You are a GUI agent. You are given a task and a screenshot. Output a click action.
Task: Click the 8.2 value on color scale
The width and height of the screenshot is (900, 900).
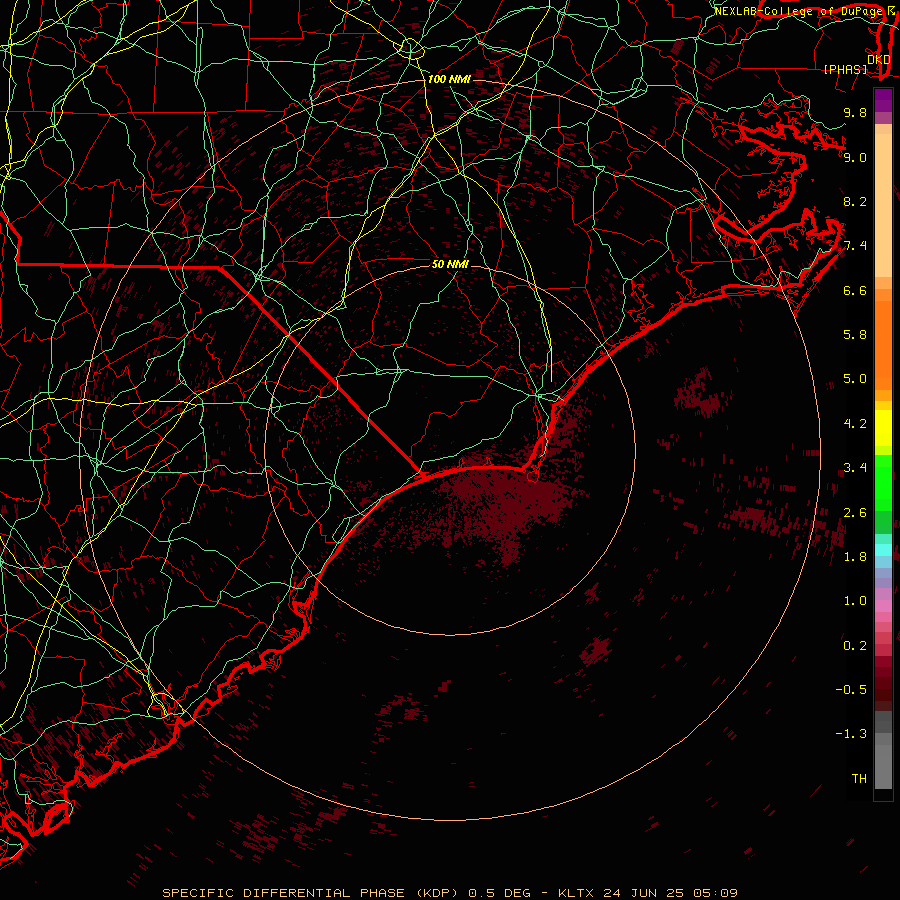(x=855, y=201)
